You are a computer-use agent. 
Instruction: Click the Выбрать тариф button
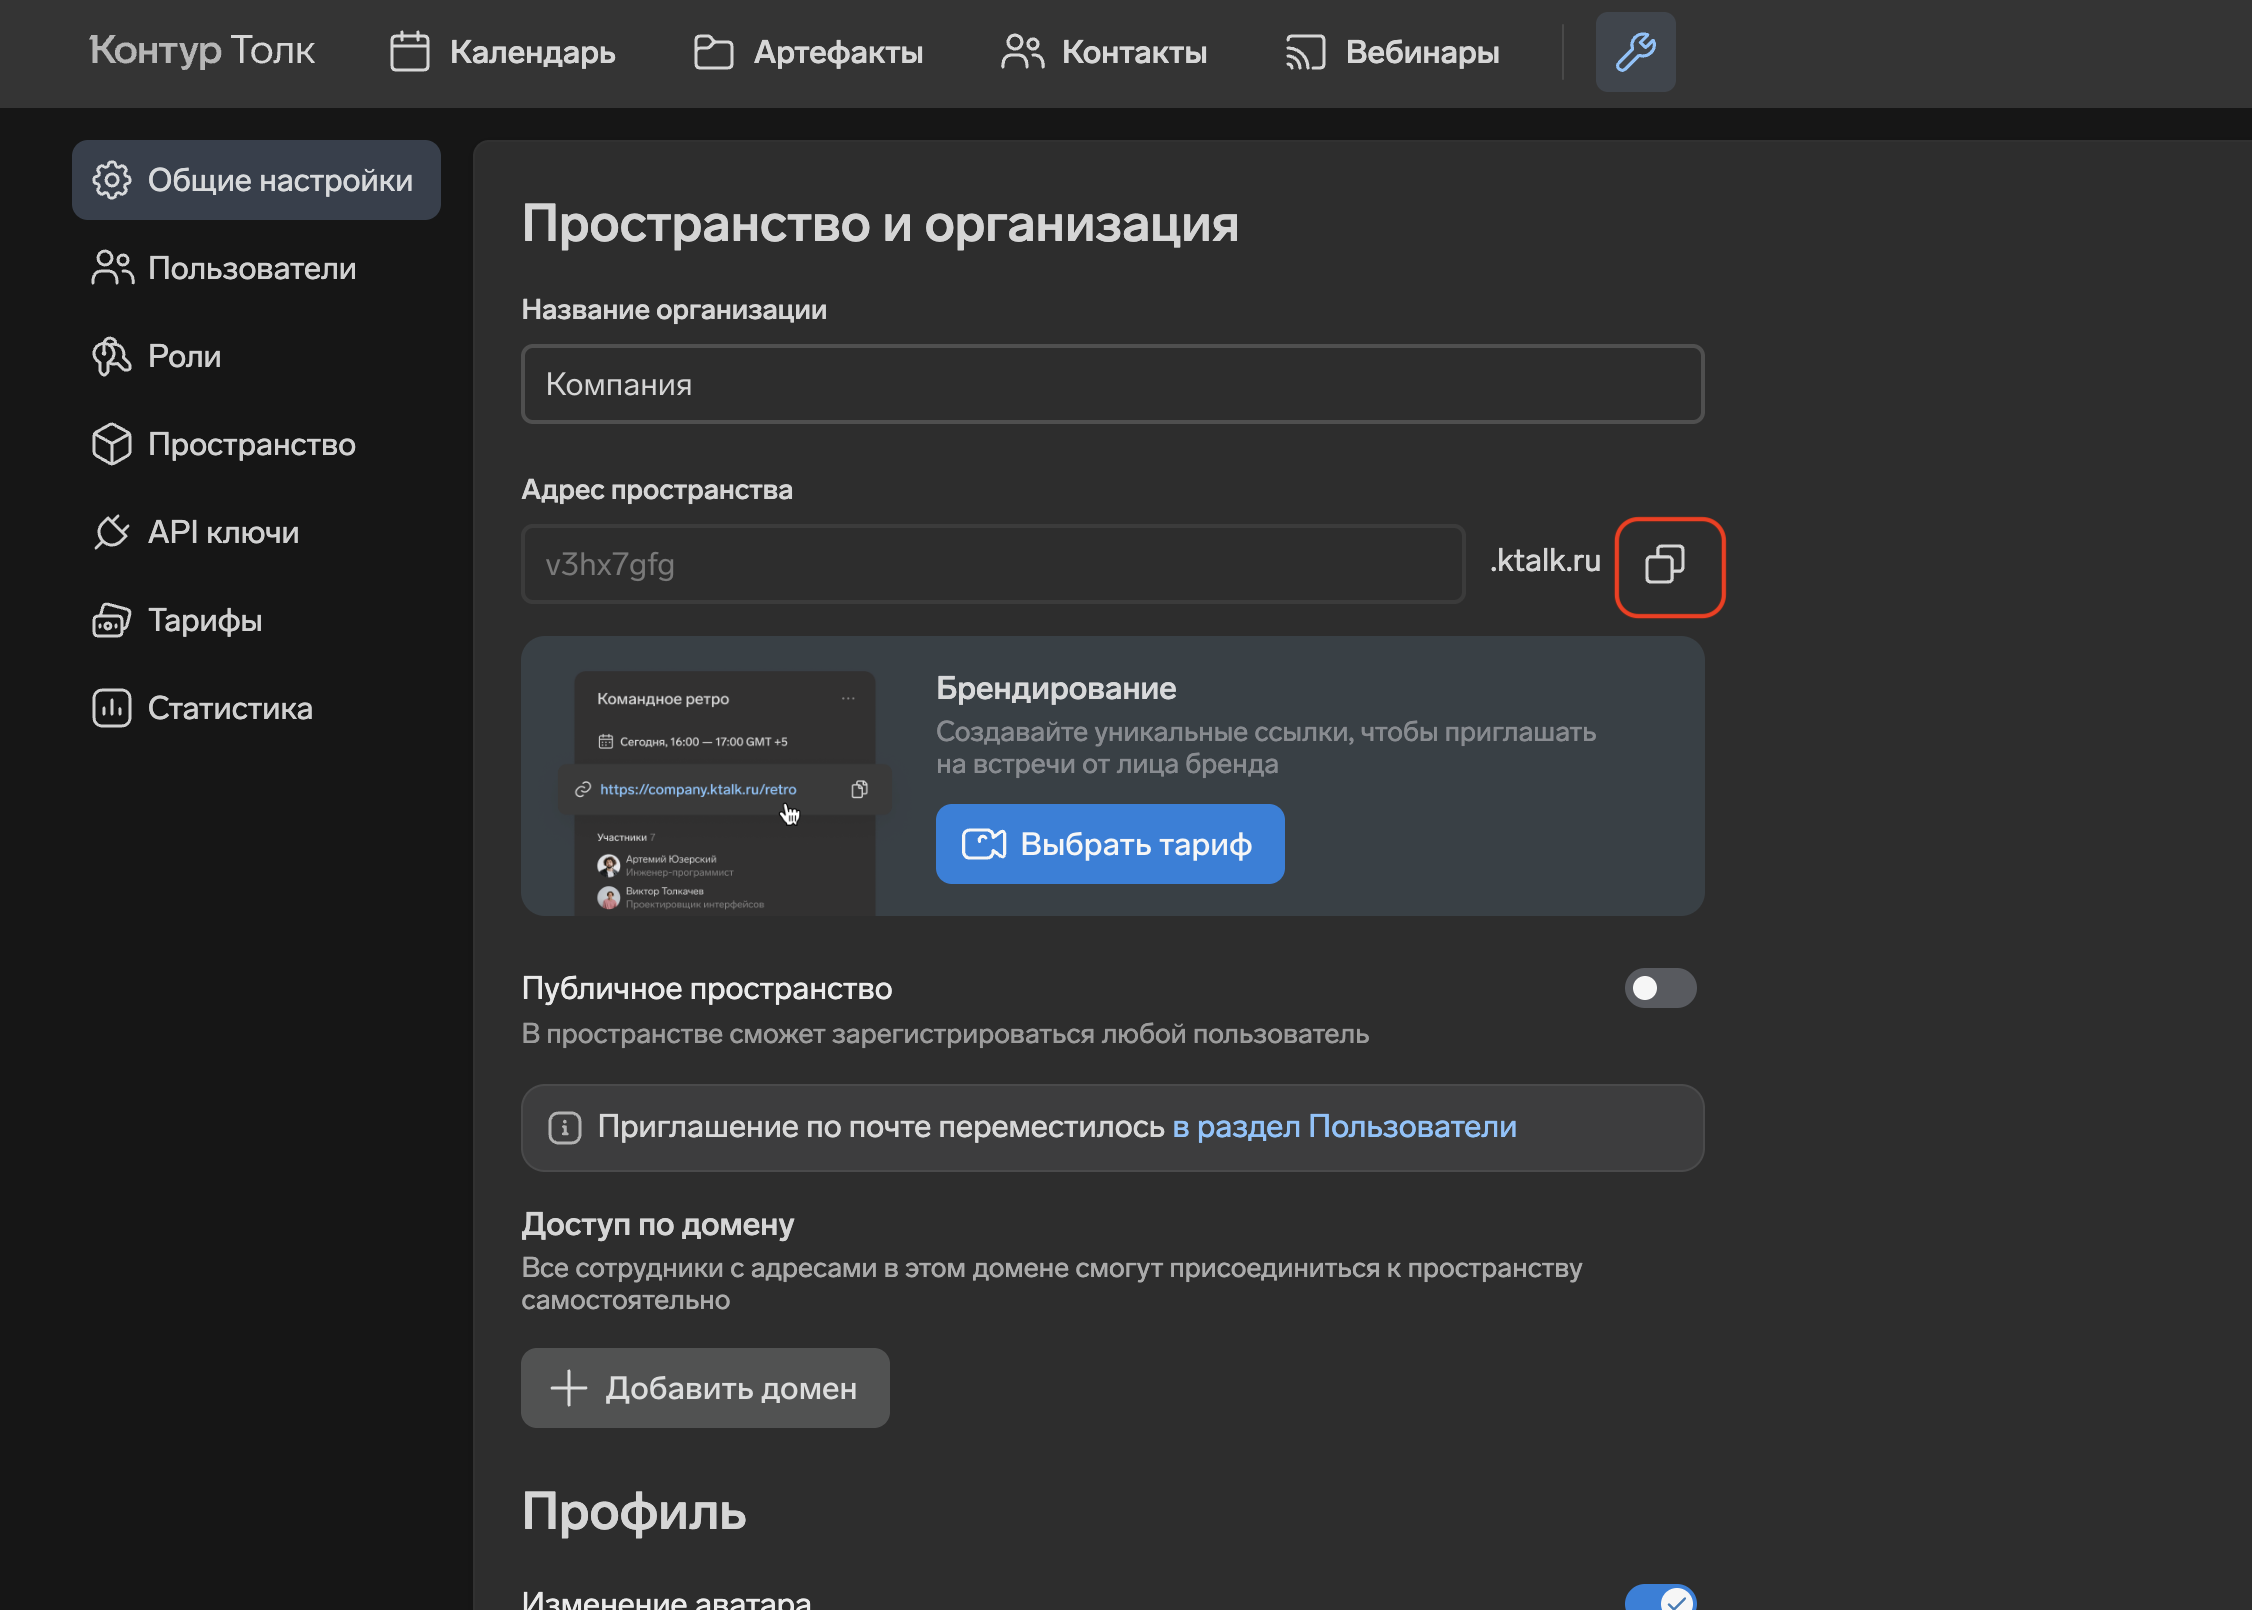tap(1110, 844)
